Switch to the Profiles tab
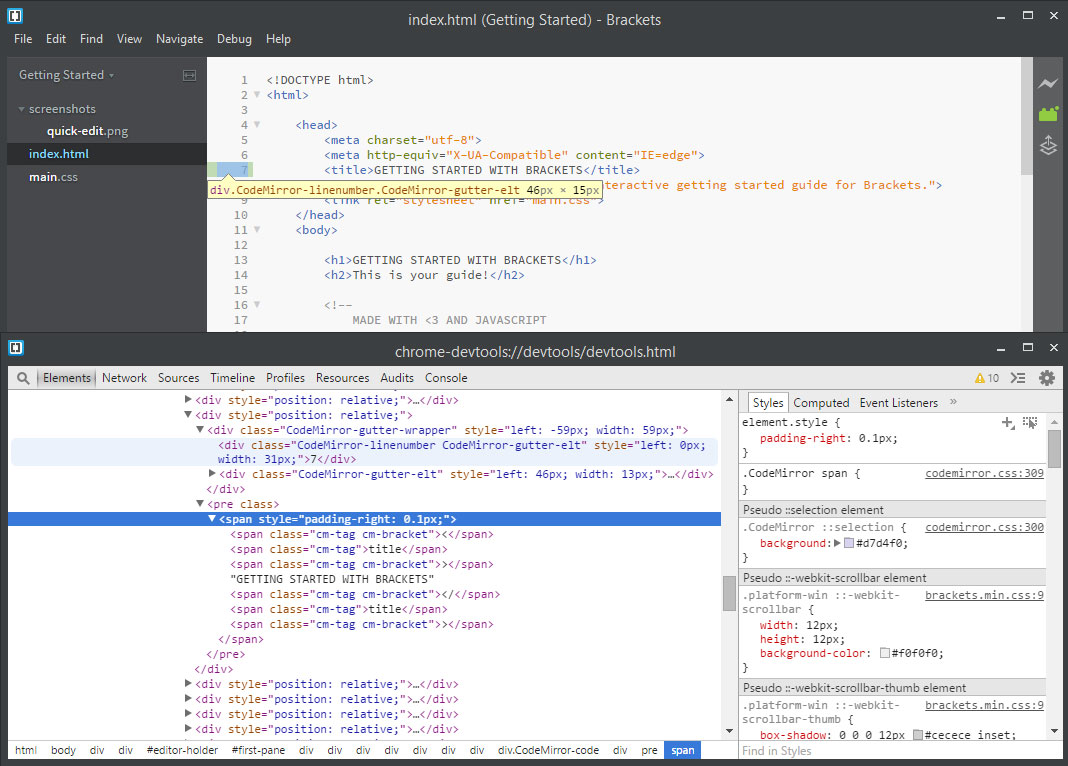Screen dimensions: 1068x766 tap(285, 378)
